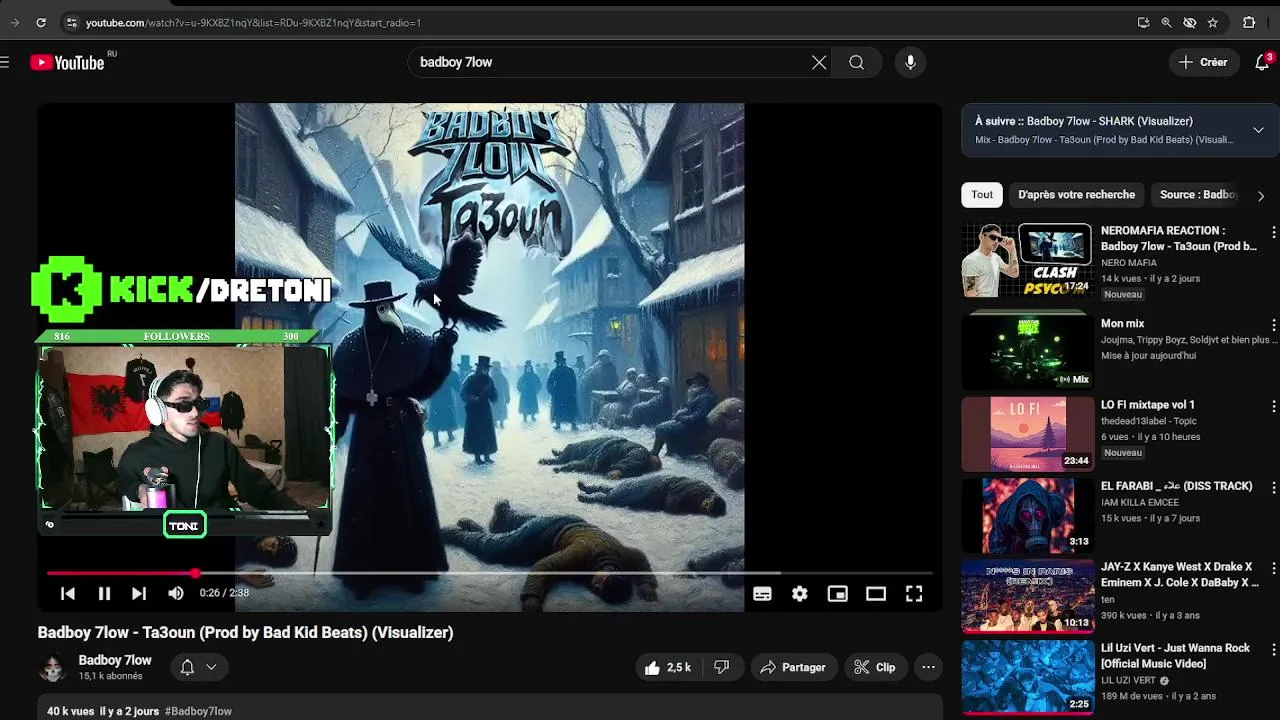Open options for Lil Uzi Vert video
1280x720 pixels.
pos(1273,649)
